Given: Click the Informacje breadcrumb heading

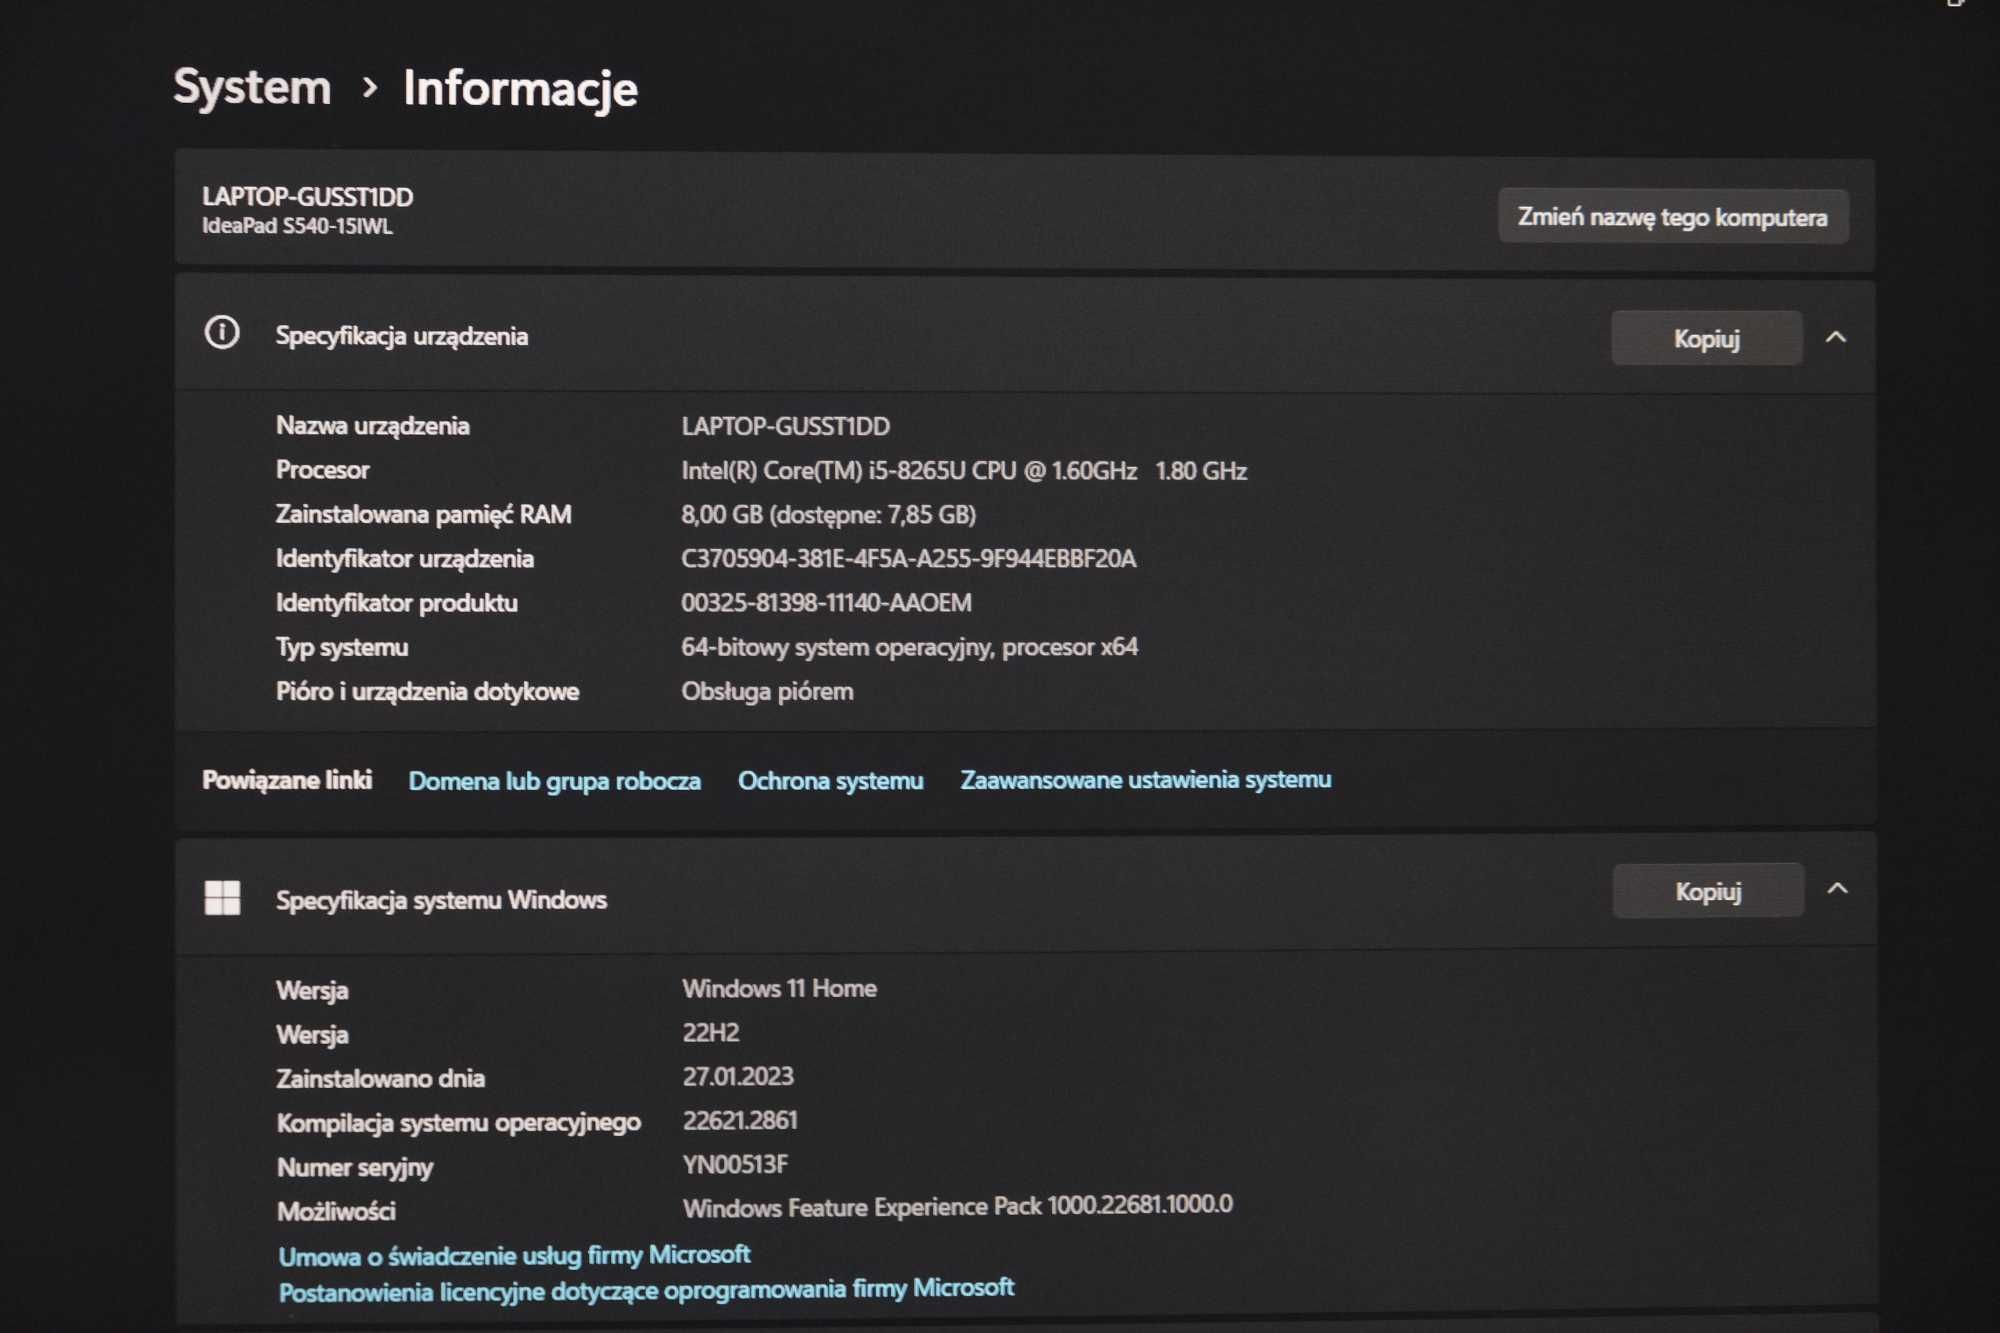Looking at the screenshot, I should [520, 89].
